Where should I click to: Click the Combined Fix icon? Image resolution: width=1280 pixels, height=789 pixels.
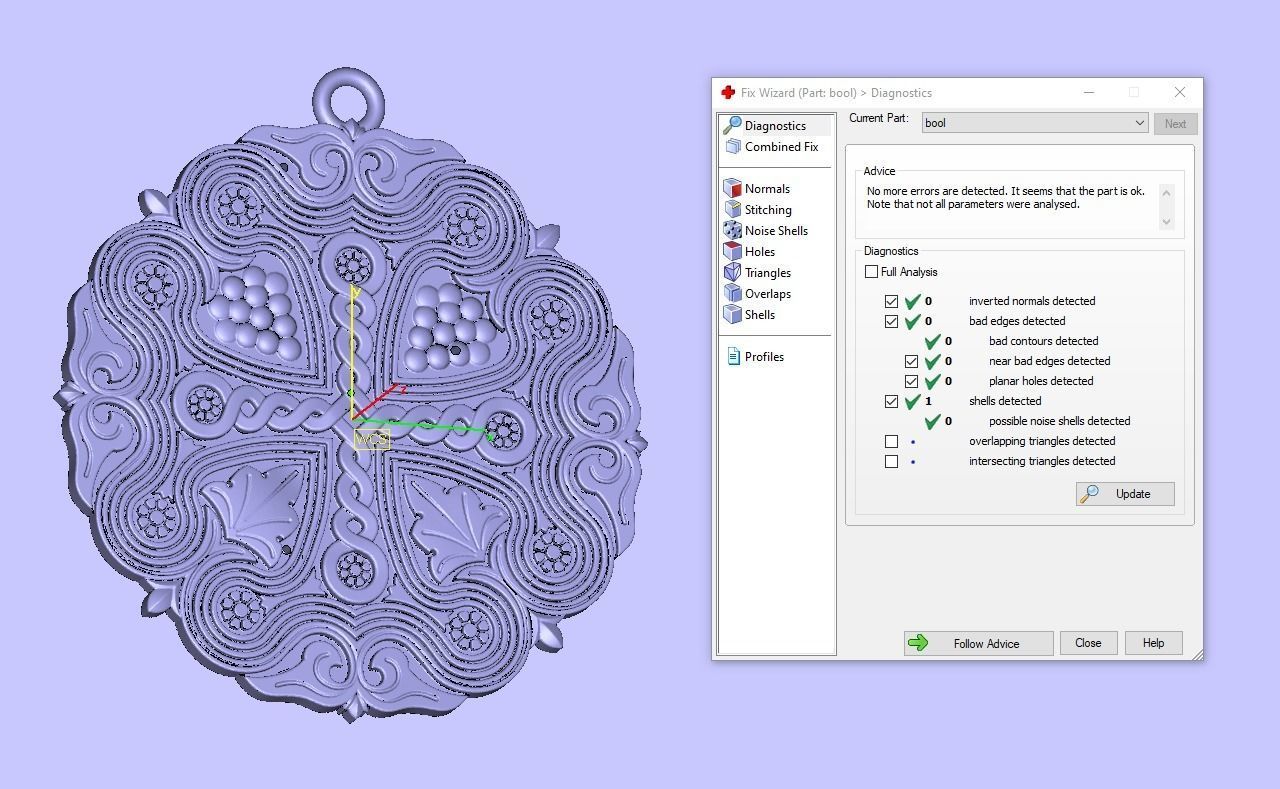[732, 146]
